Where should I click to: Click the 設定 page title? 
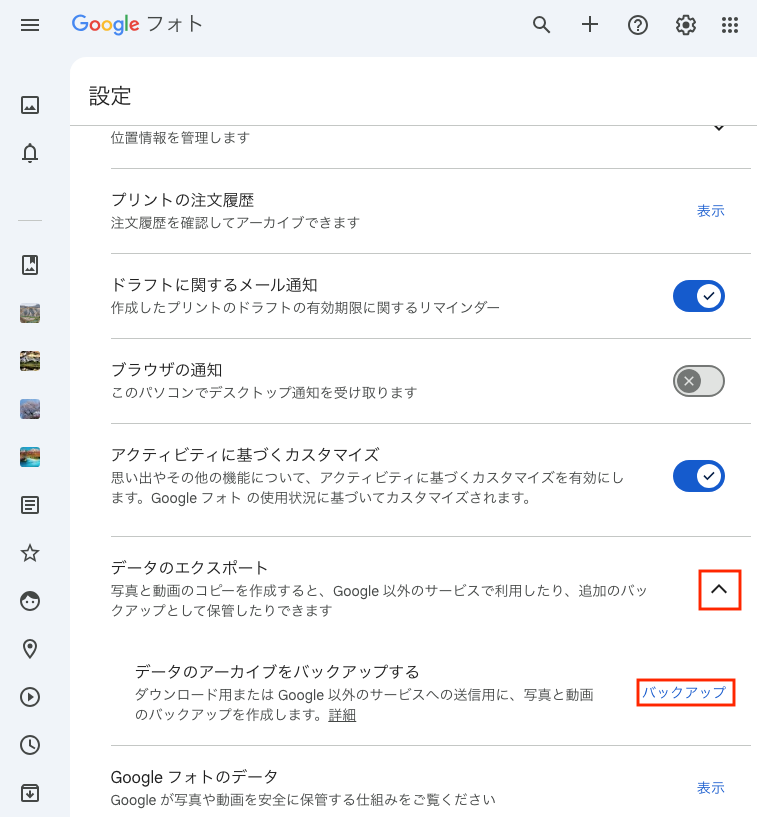pos(110,96)
